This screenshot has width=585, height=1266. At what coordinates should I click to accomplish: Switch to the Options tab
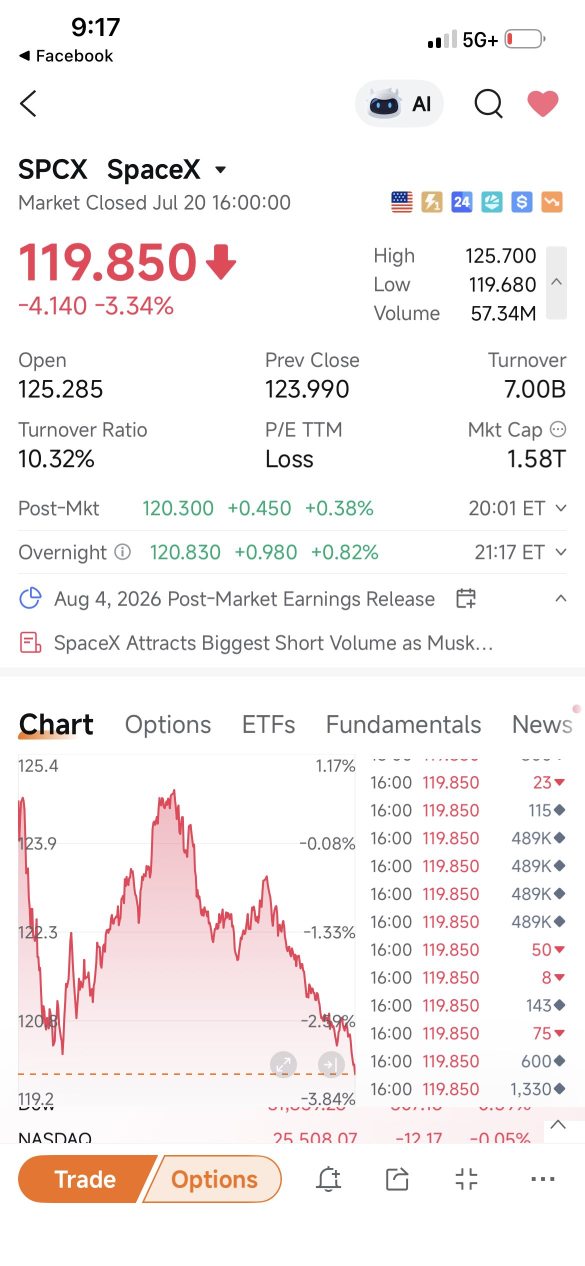pyautogui.click(x=168, y=724)
